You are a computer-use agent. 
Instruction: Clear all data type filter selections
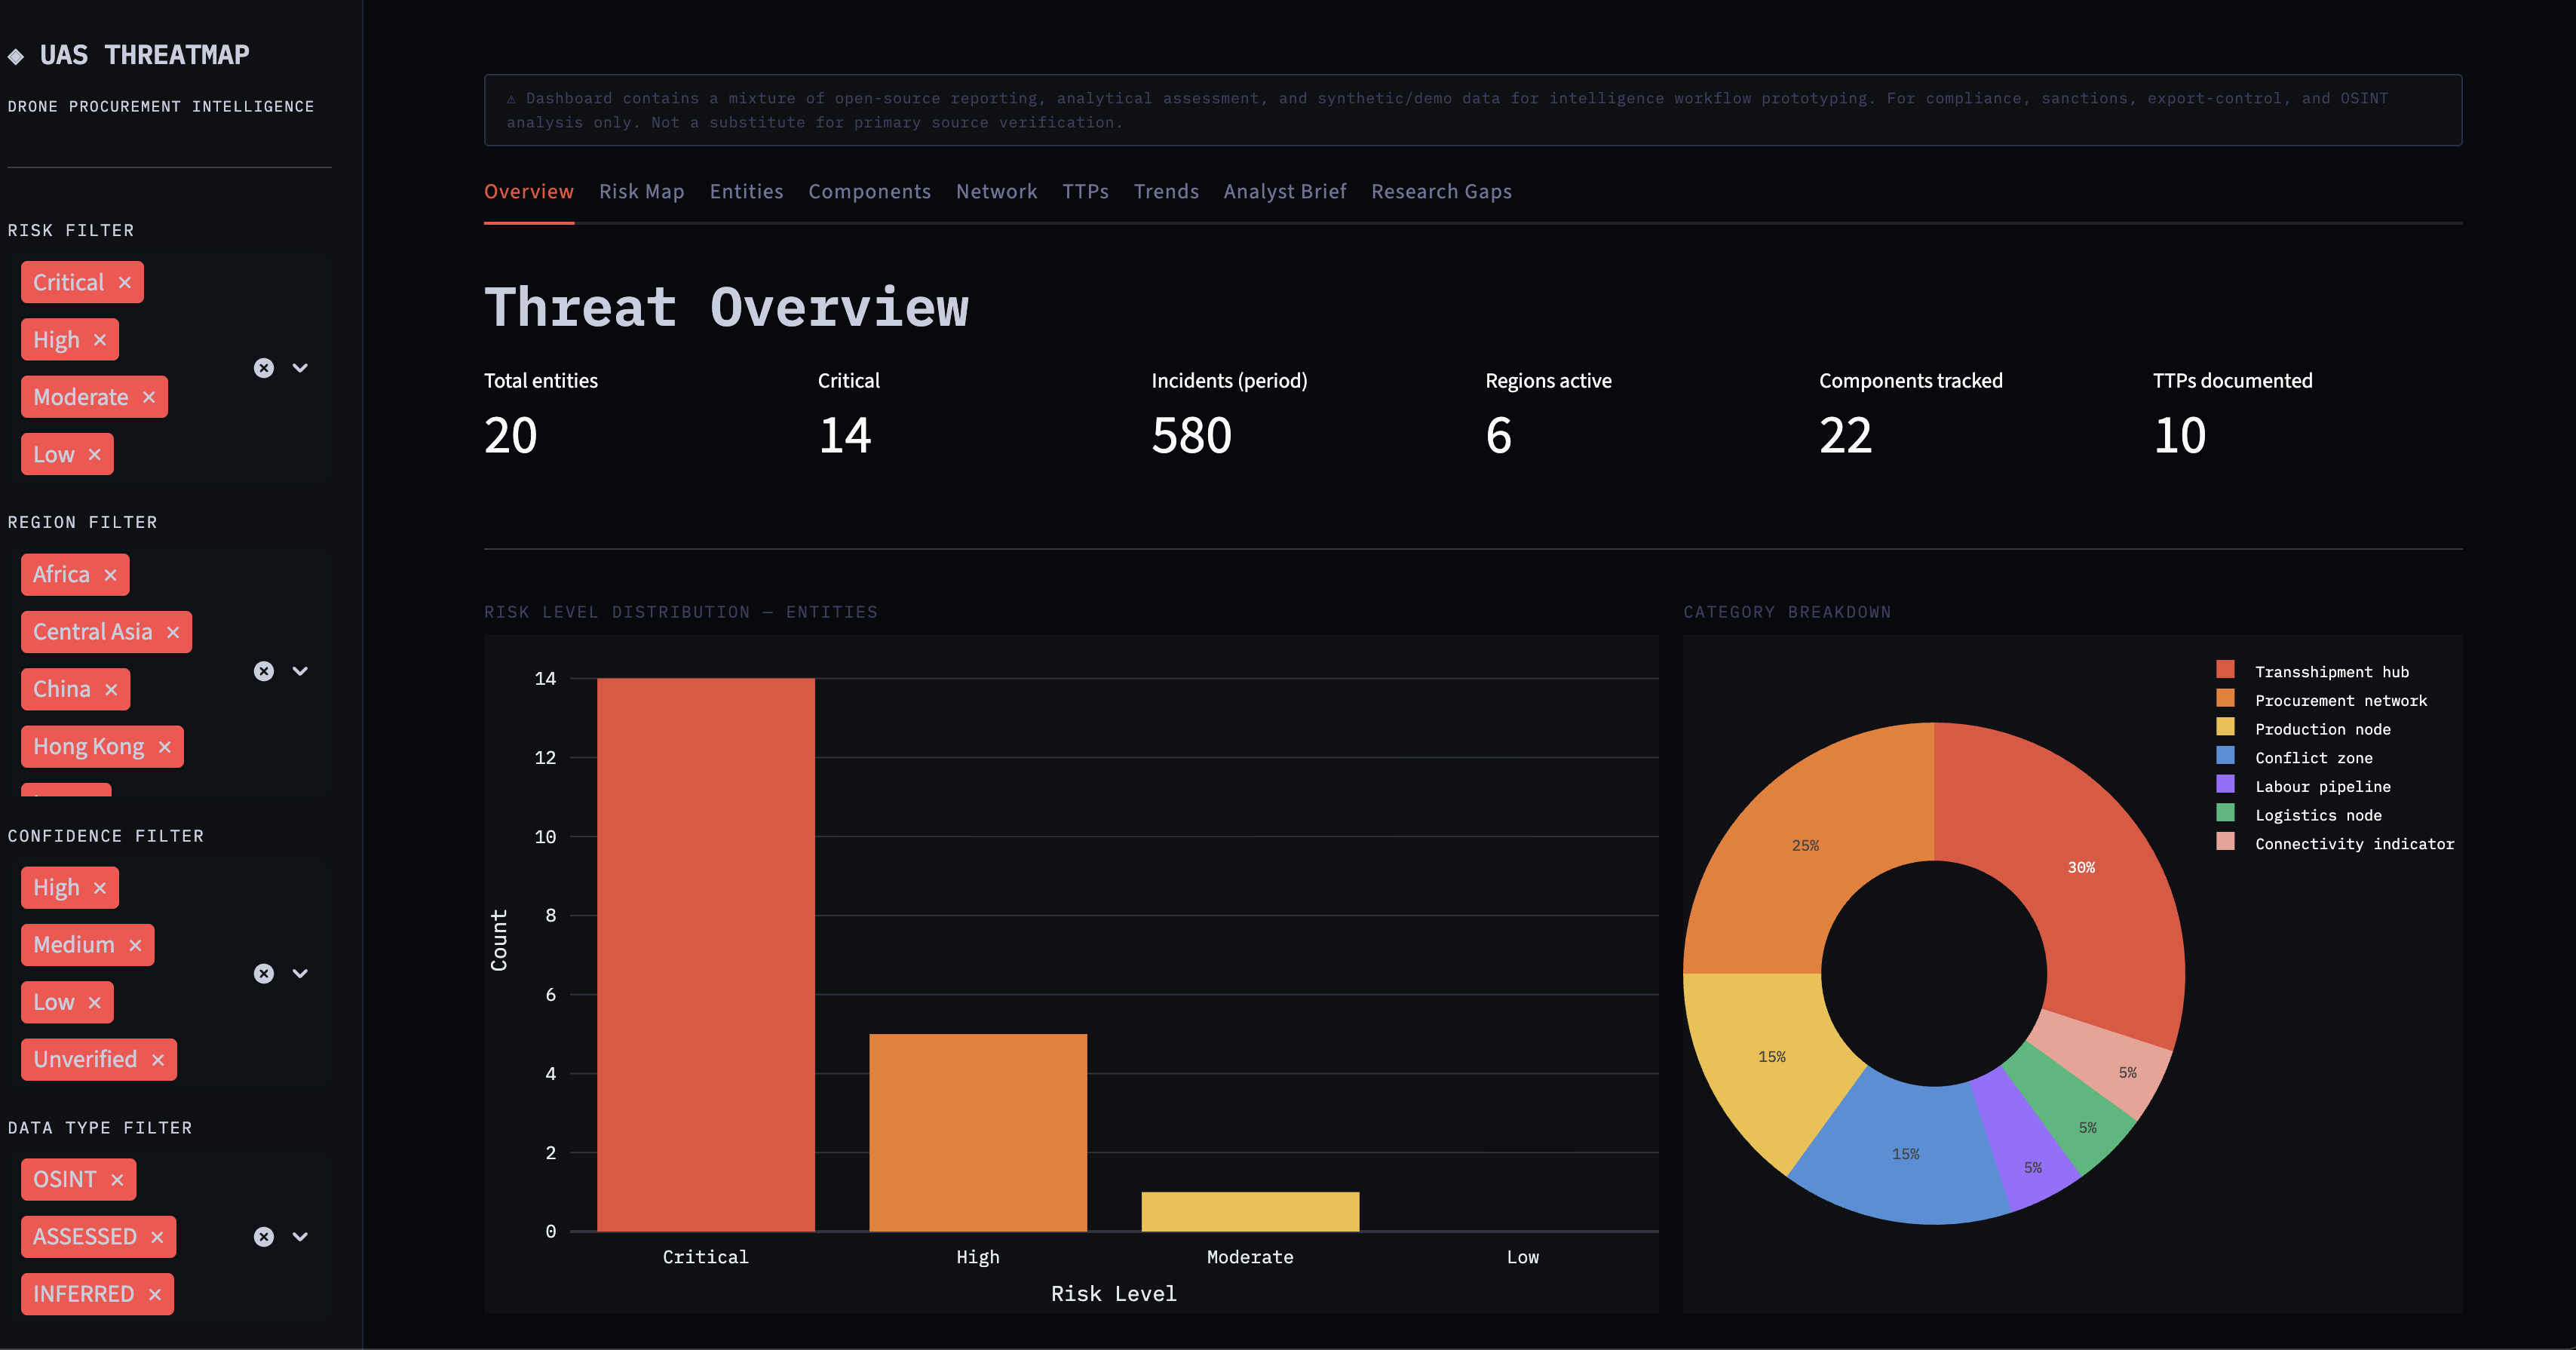(264, 1237)
